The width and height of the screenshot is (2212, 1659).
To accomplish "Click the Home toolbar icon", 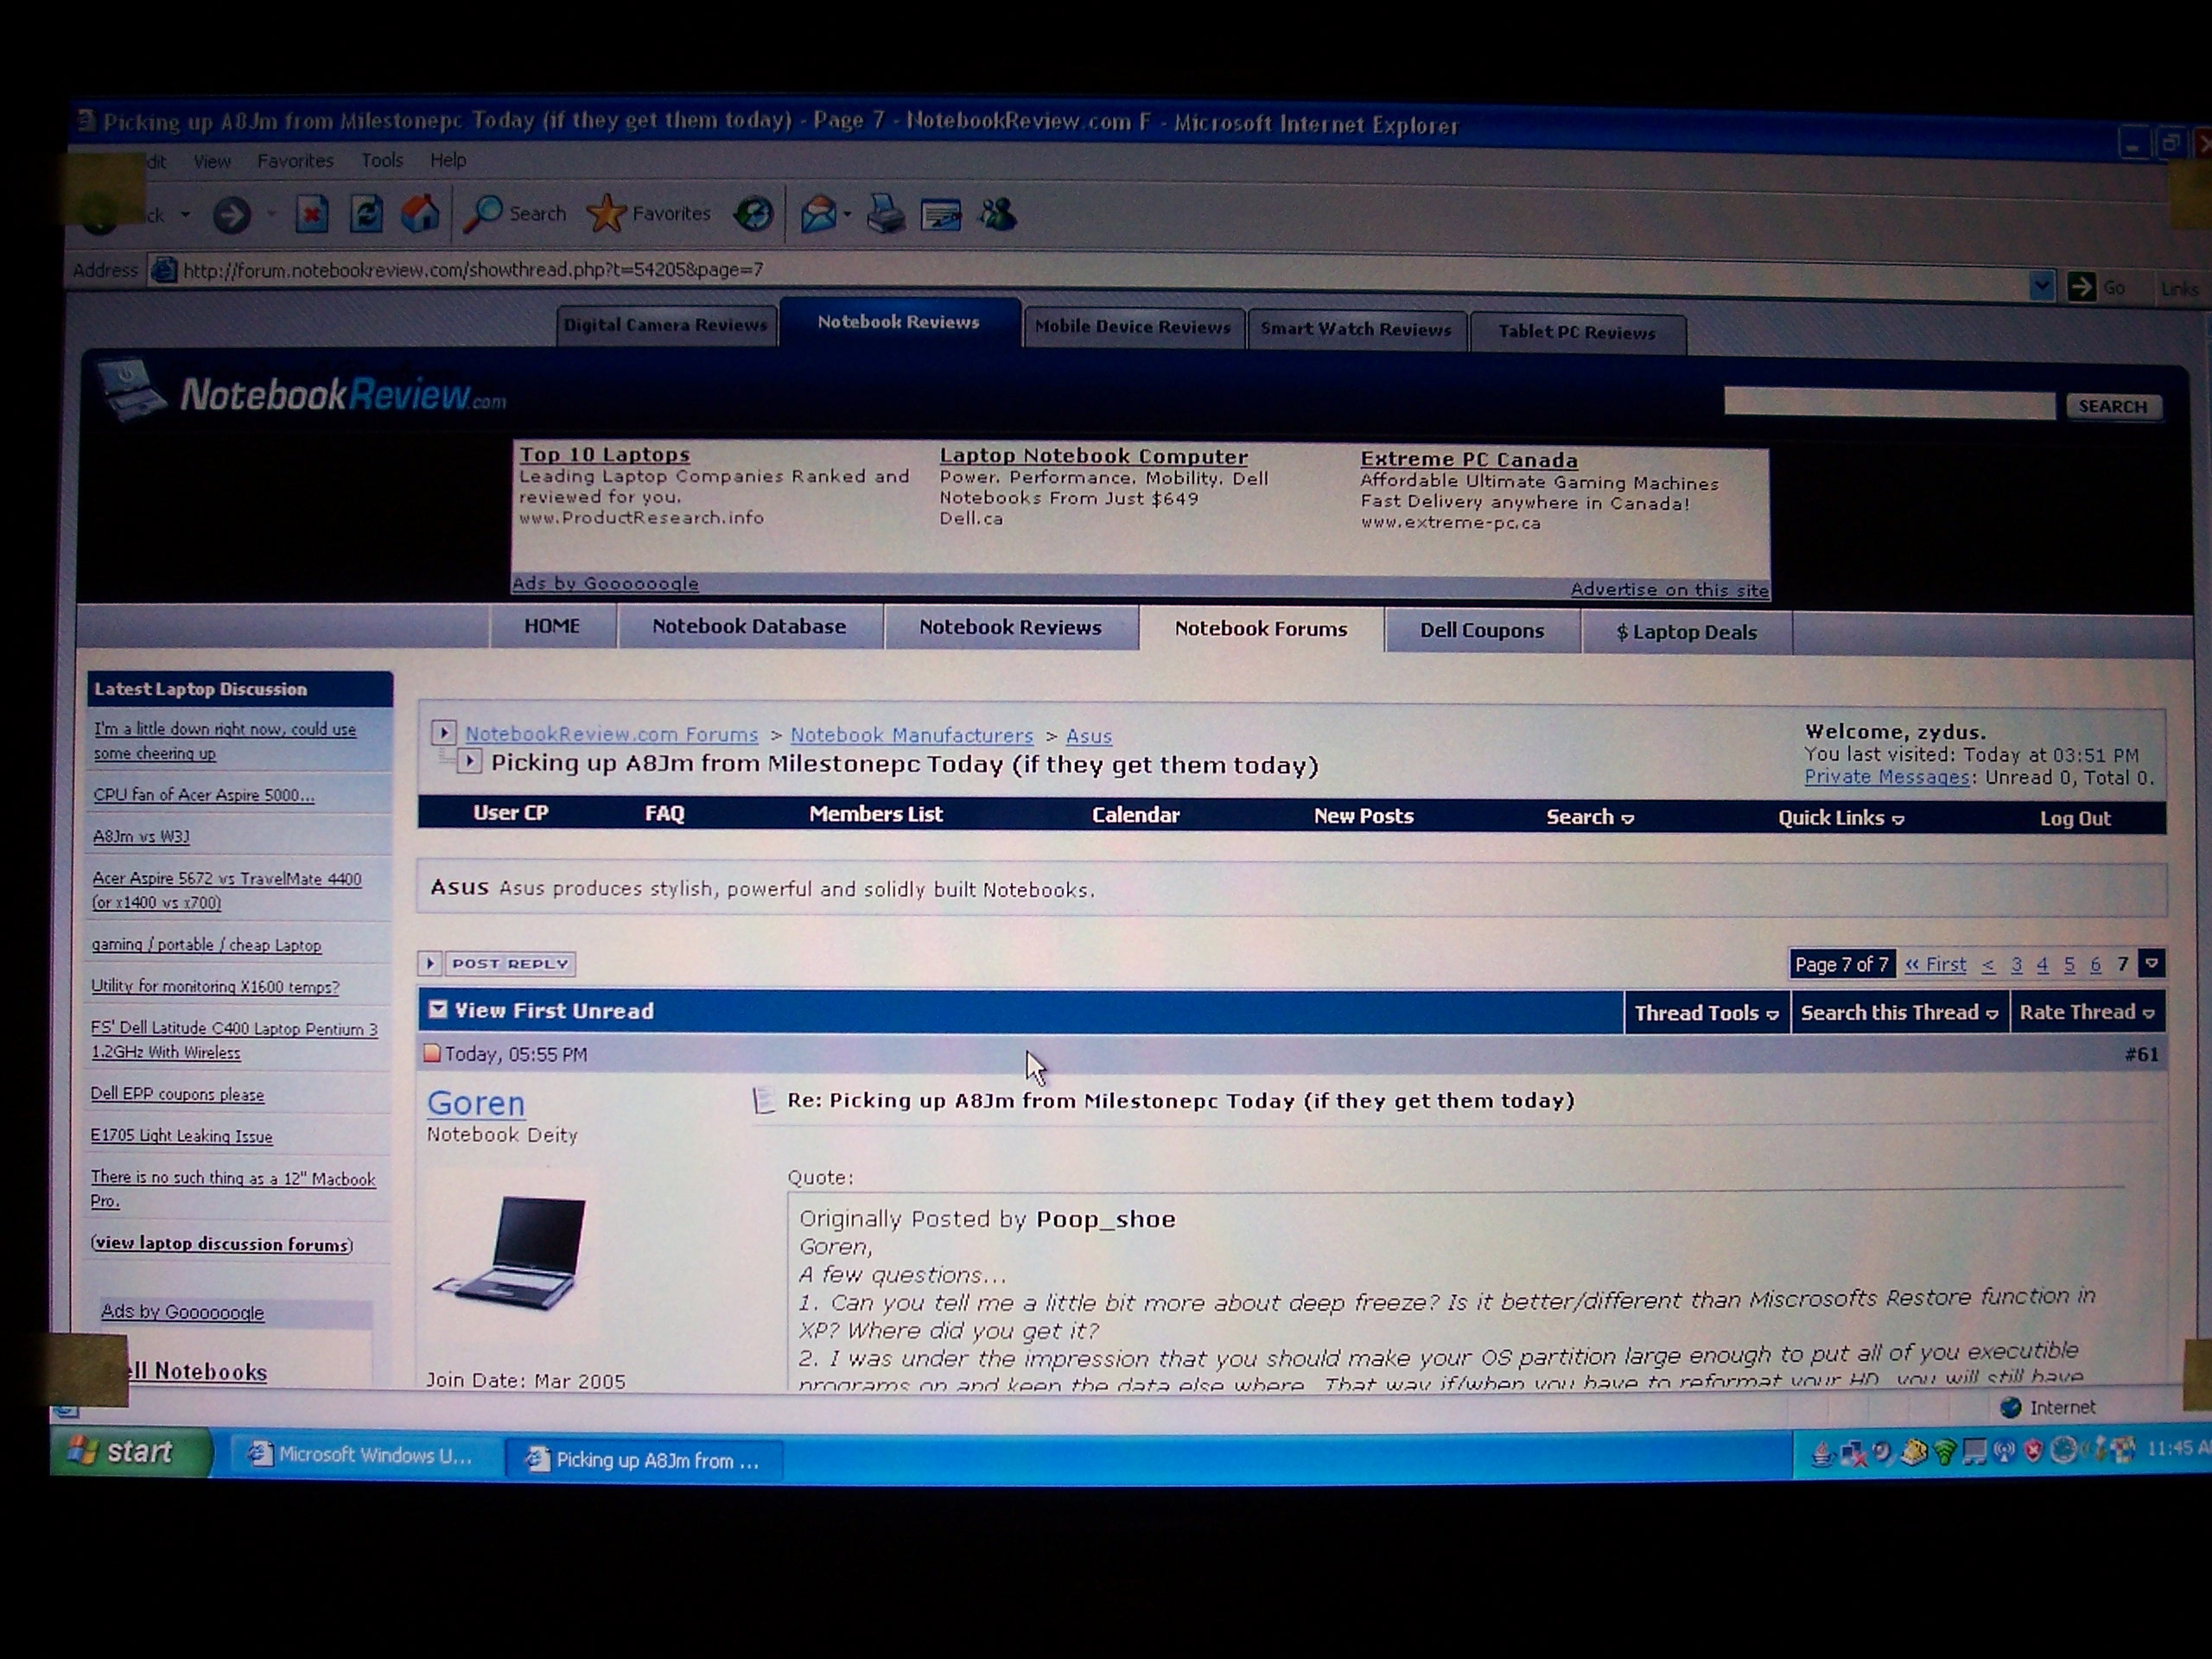I will pyautogui.click(x=421, y=213).
